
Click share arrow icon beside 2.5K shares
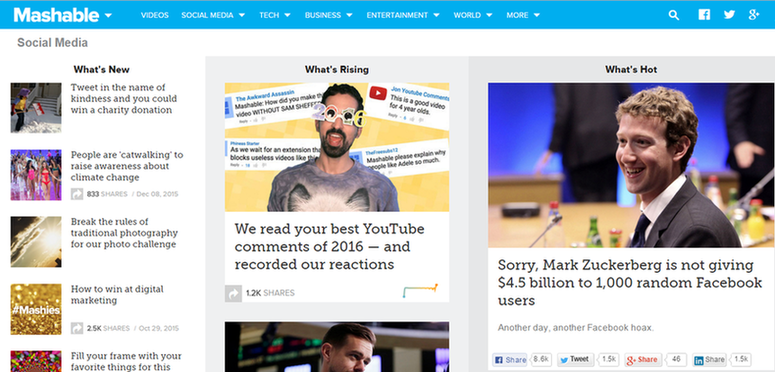[77, 328]
